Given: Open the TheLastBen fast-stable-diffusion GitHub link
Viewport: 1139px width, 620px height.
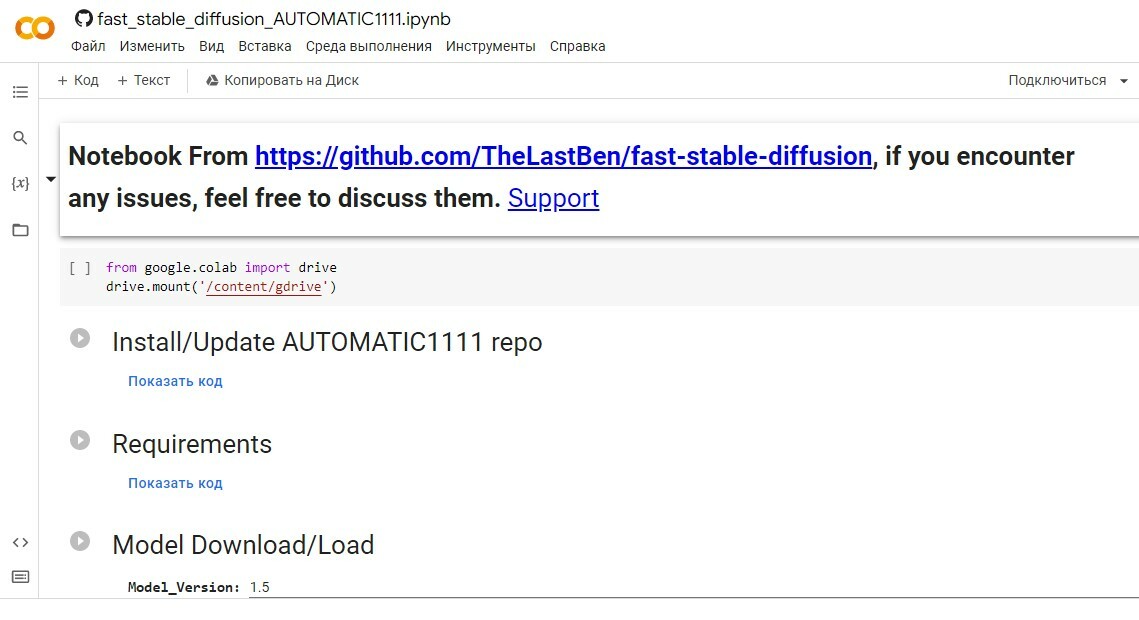Looking at the screenshot, I should 563,157.
